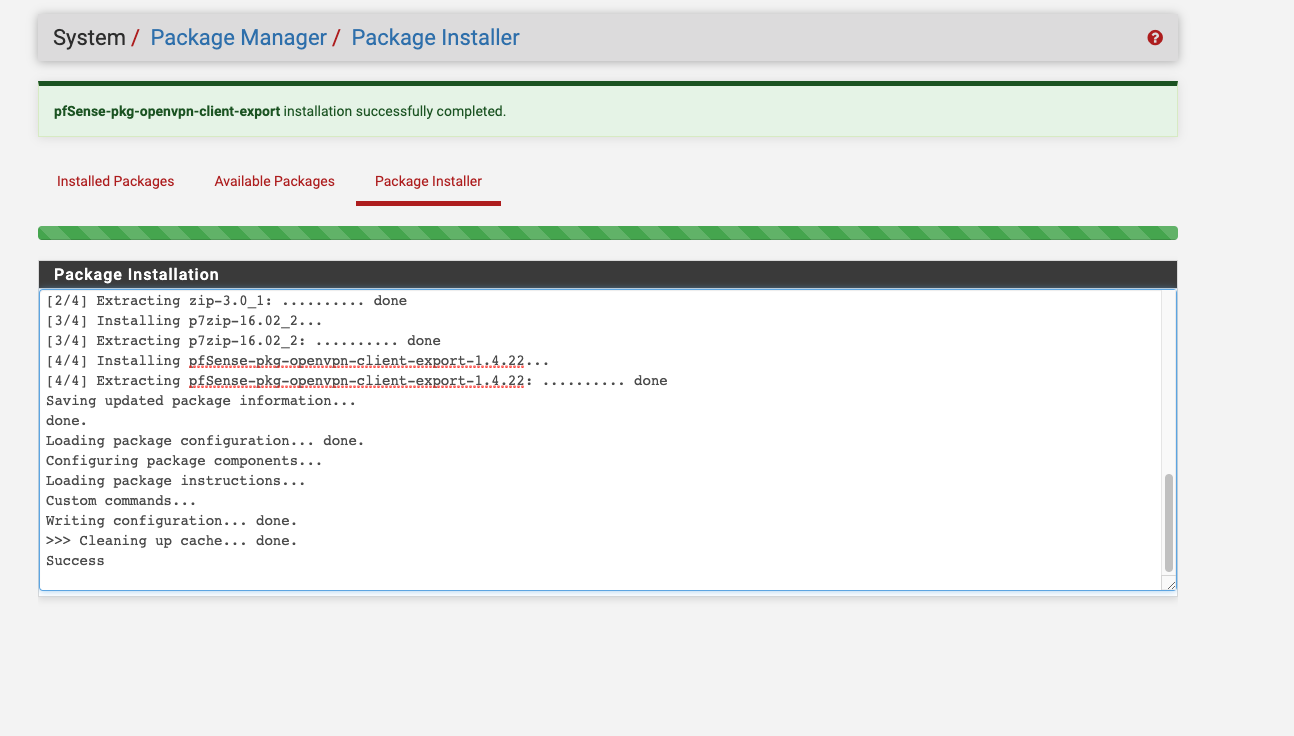Click '[3/4] Extracting p7zip-16.02_2' line

coord(243,341)
